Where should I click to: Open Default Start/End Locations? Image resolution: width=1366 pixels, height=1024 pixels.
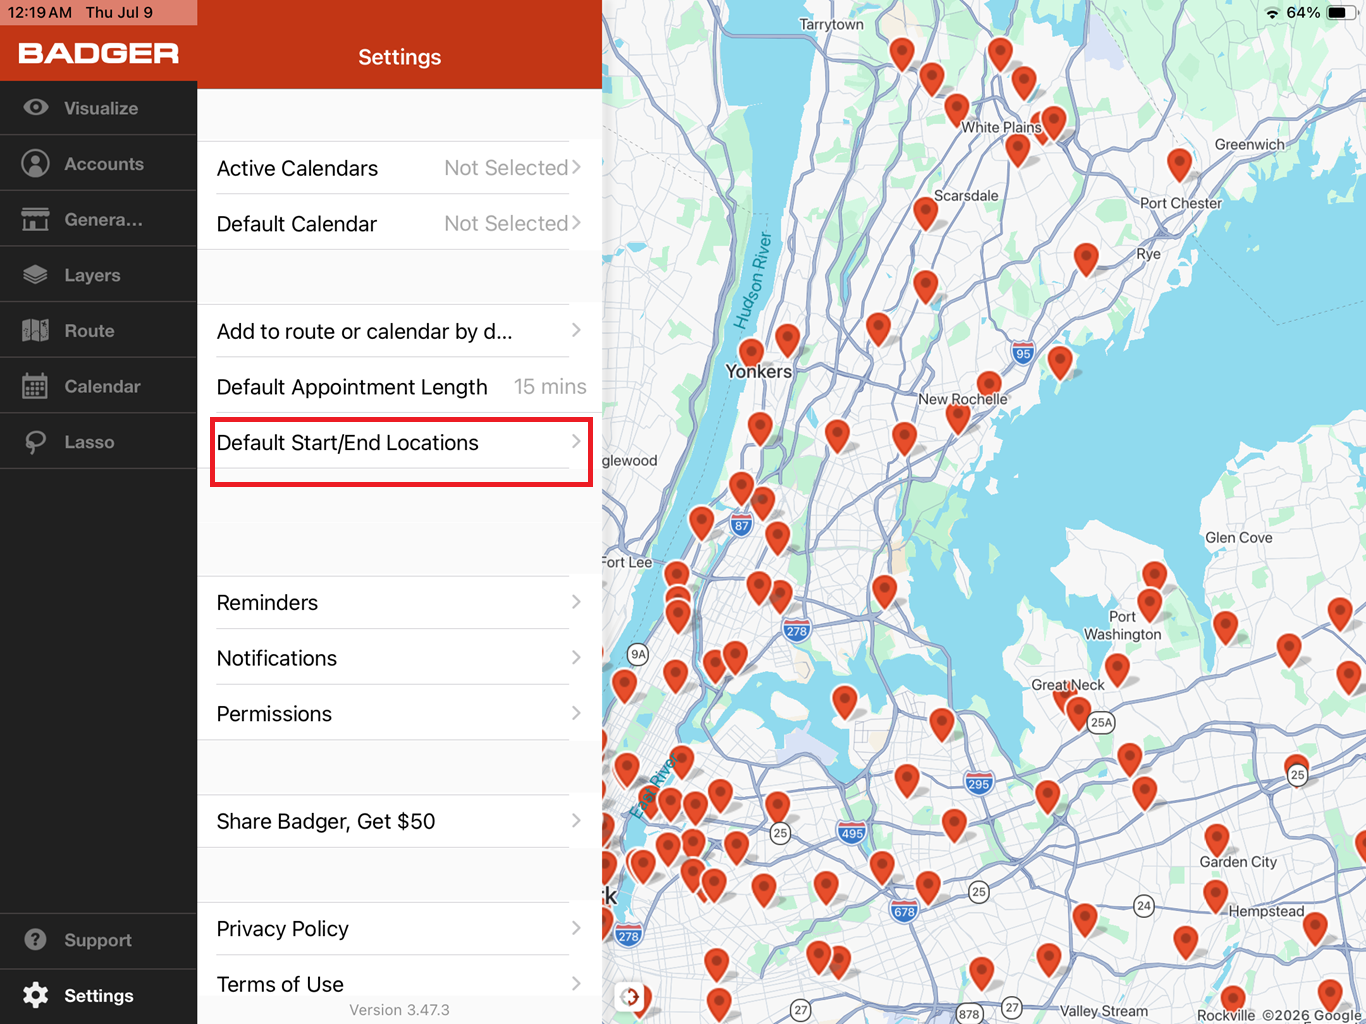point(400,443)
